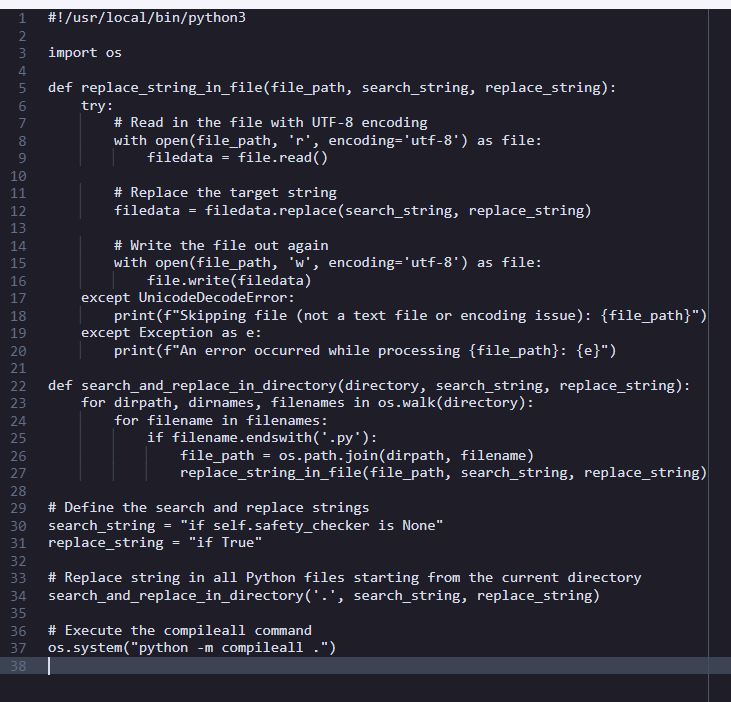Click line number 37 in gutter
731x702 pixels.
pos(18,648)
